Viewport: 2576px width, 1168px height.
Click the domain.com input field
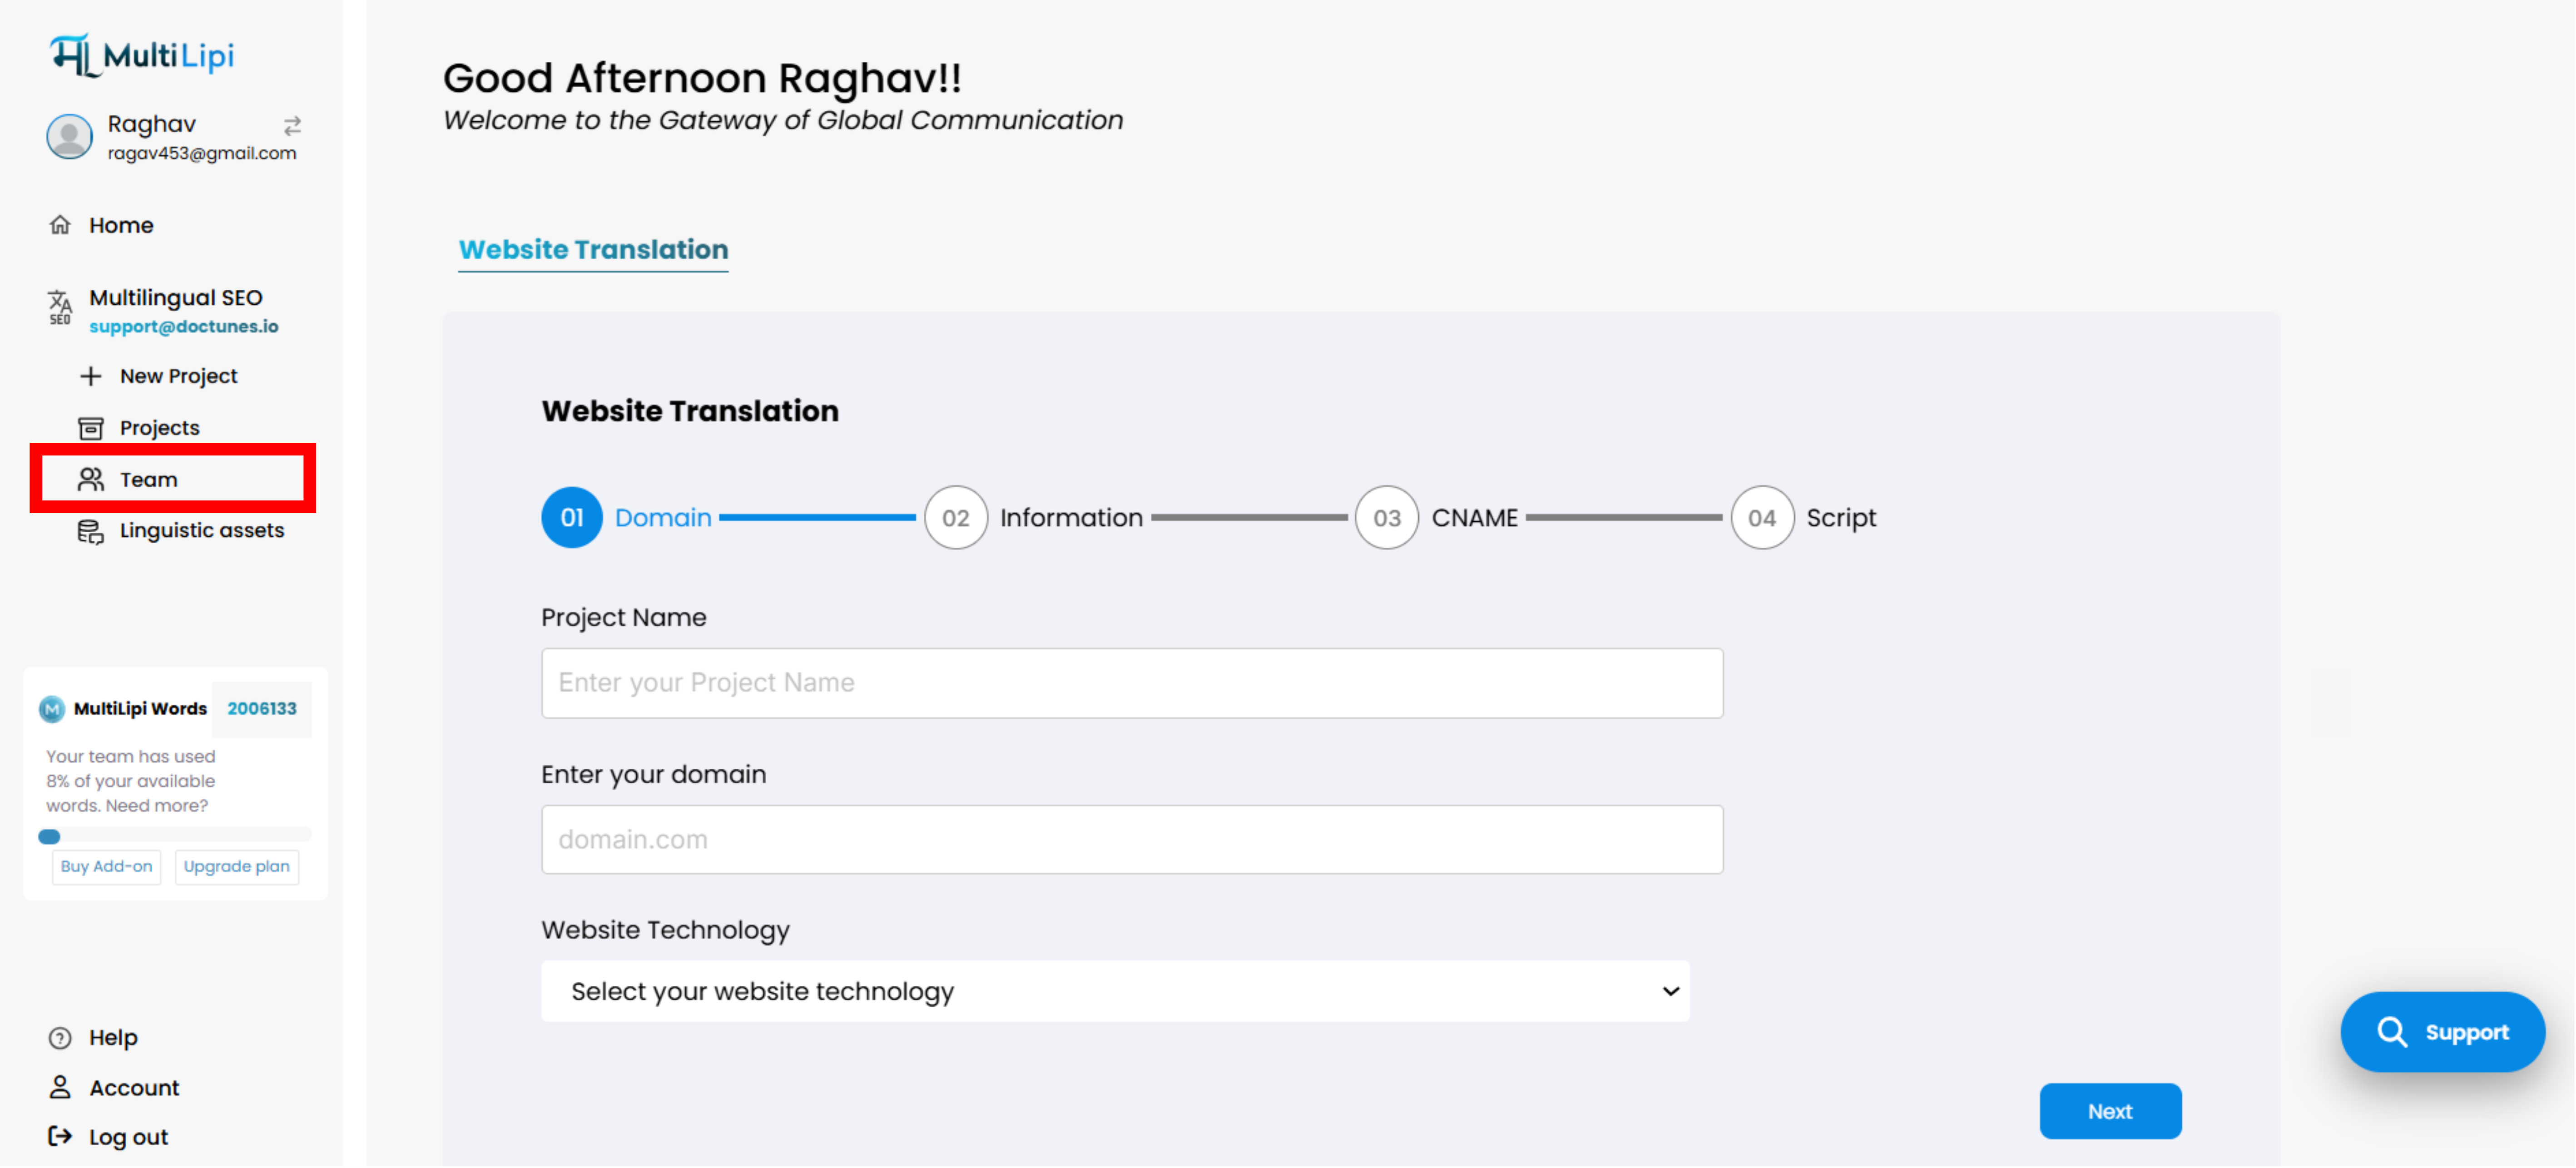[x=1132, y=840]
